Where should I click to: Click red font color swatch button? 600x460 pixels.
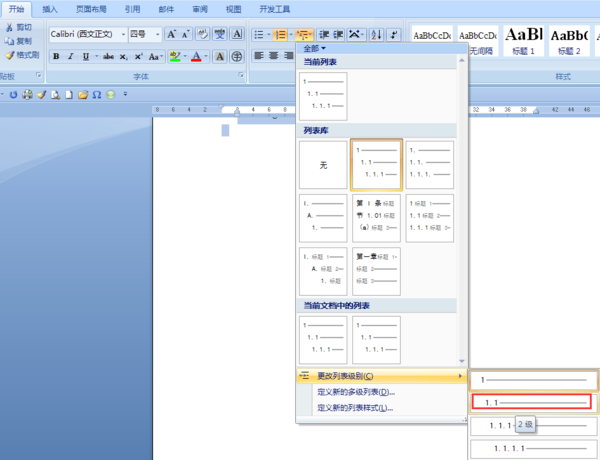pyautogui.click(x=196, y=57)
